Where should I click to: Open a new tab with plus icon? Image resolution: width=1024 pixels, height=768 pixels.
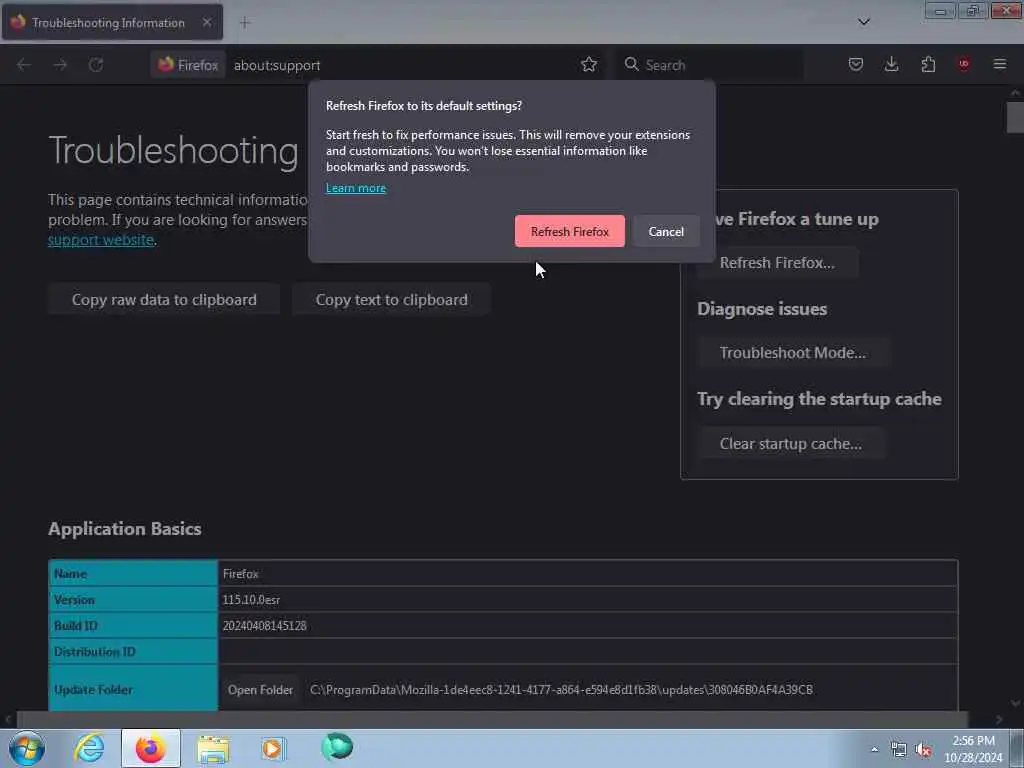coord(245,23)
